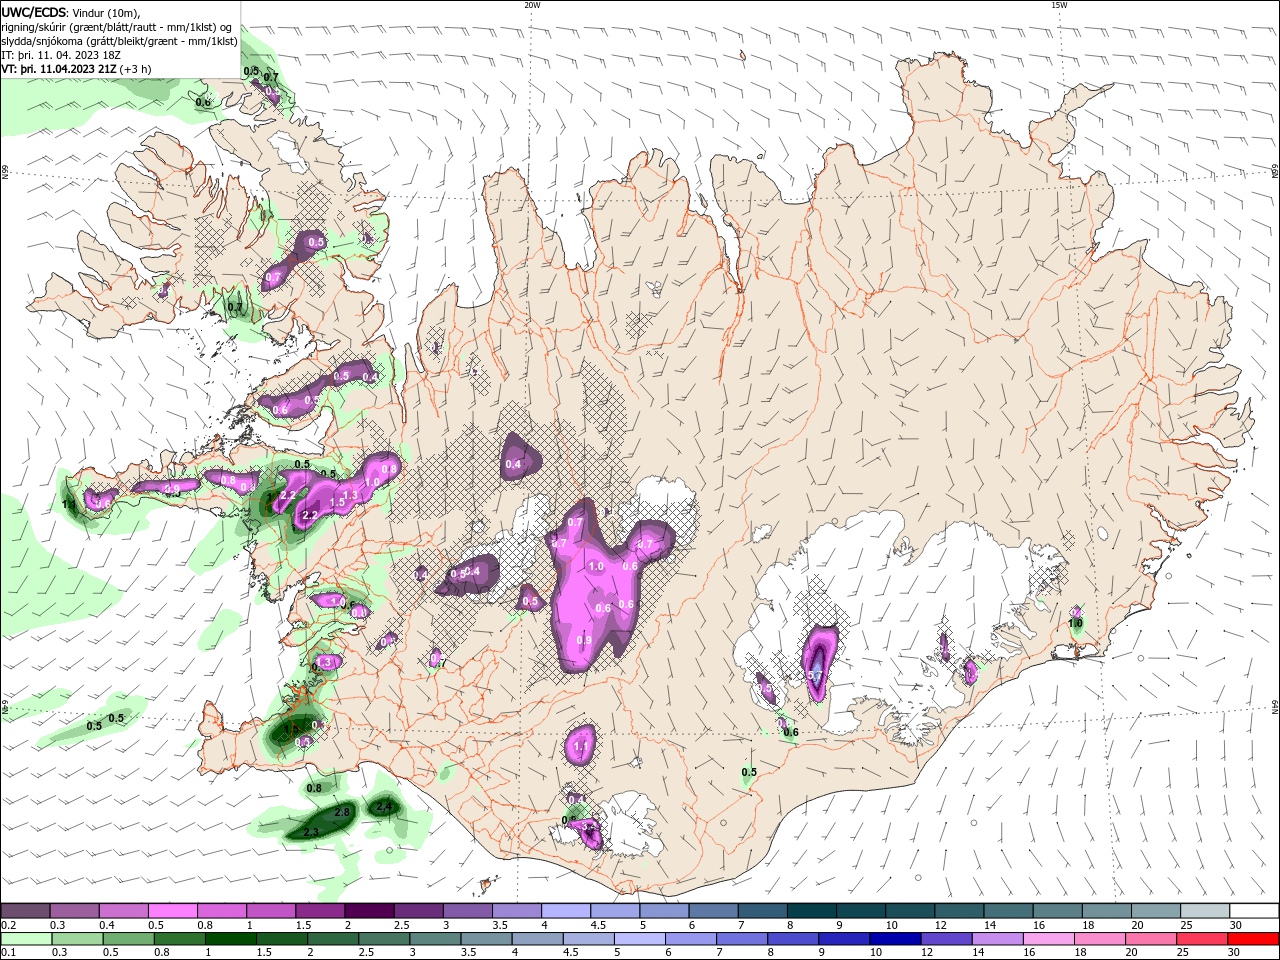Click the rain legend swatch between 25 and 30

pyautogui.click(x=1201, y=939)
